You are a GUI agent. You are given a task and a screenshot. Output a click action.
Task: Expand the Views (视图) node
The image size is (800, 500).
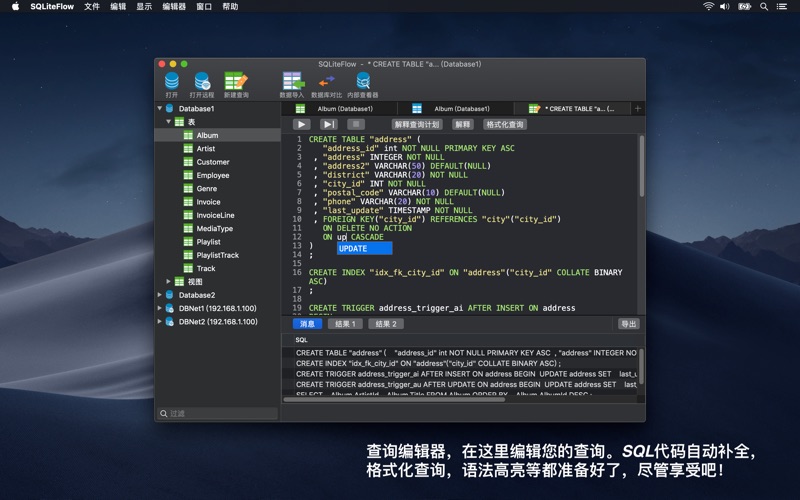click(168, 281)
